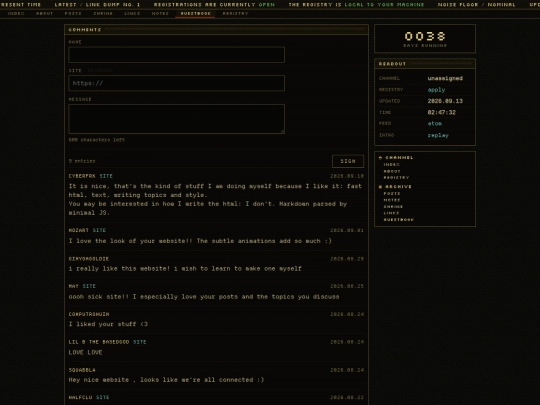
Task: Open INDEX under Channel in sidebar
Action: pyautogui.click(x=392, y=165)
